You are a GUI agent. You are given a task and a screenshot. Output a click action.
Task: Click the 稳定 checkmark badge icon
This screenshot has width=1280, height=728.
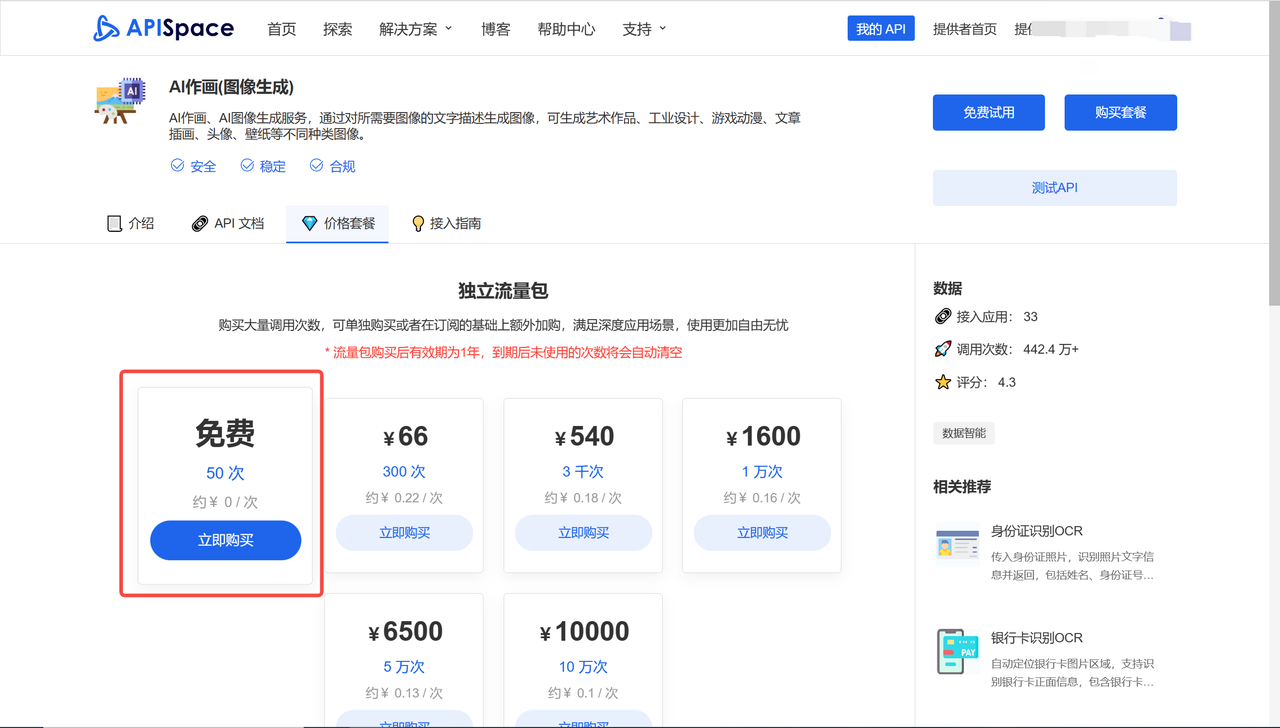click(x=246, y=165)
